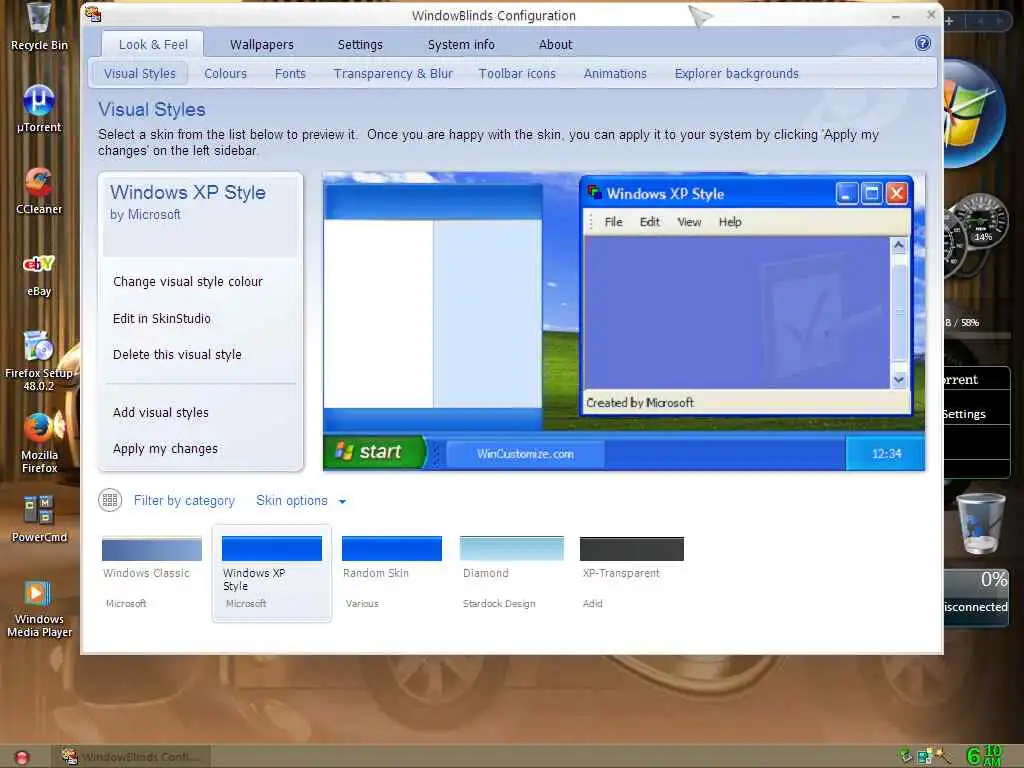1024x768 pixels.
Task: Switch to the Look & Feel tab
Action: [153, 44]
